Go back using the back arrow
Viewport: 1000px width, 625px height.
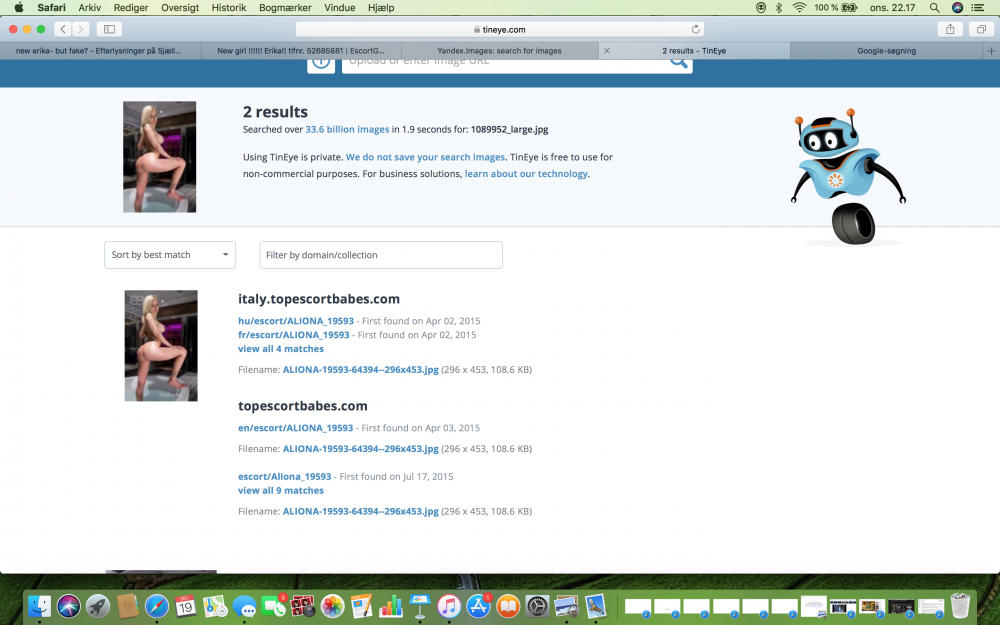click(x=62, y=29)
